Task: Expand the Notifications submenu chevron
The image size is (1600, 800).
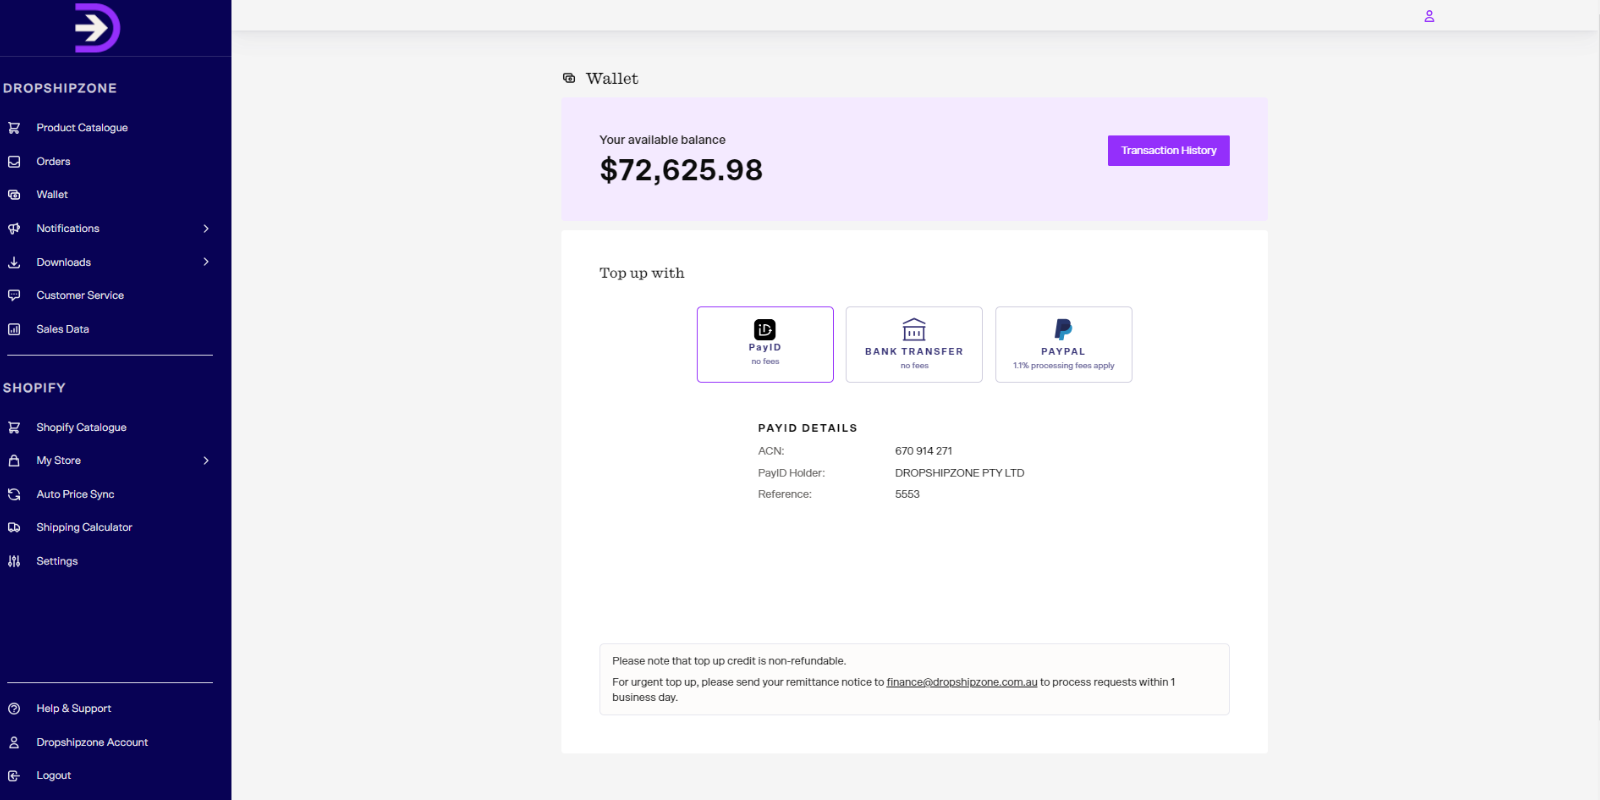Action: tap(206, 228)
